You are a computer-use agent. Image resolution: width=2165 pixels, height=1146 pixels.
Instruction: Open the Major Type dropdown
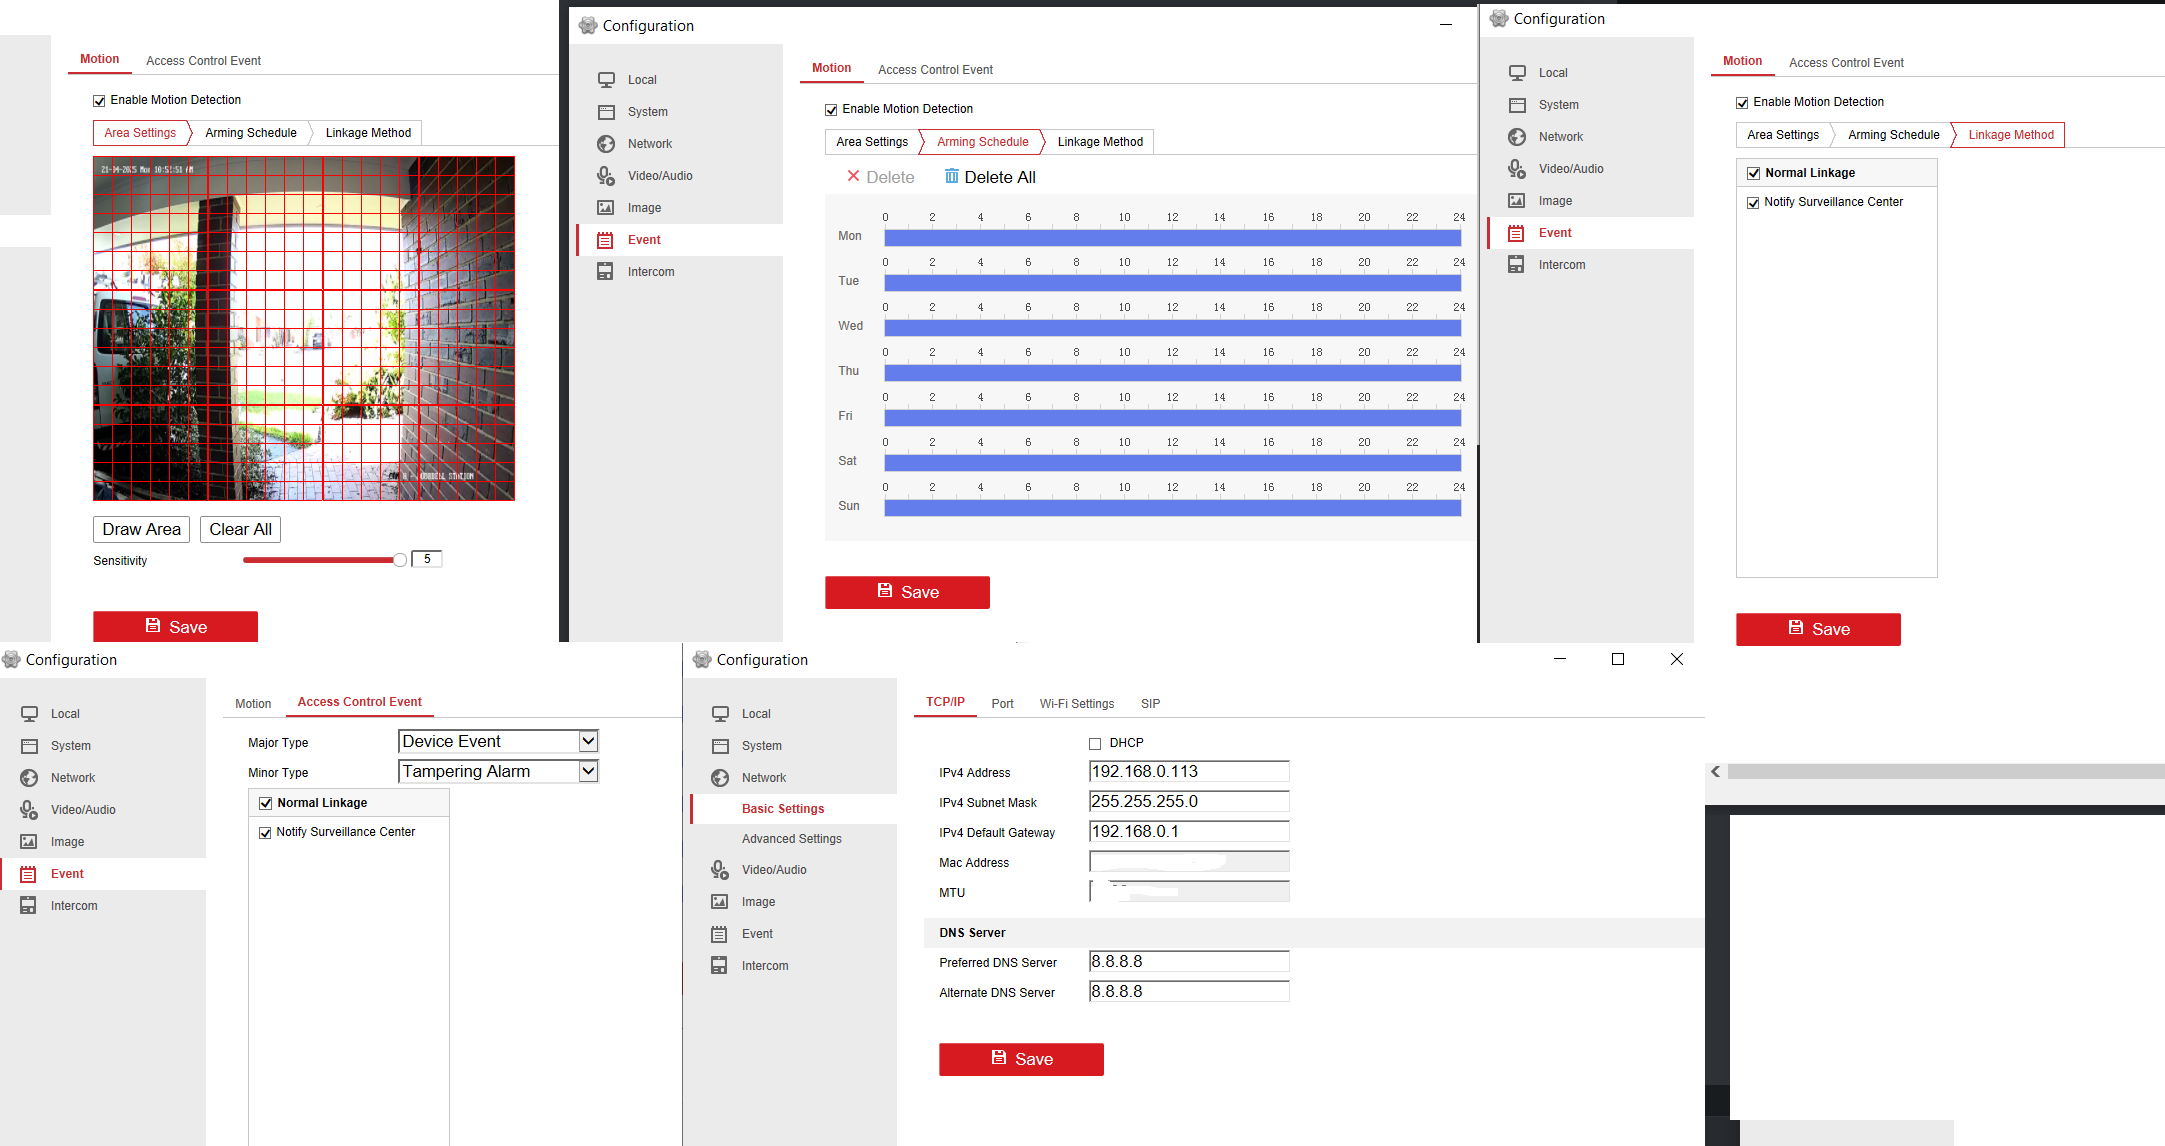point(588,741)
